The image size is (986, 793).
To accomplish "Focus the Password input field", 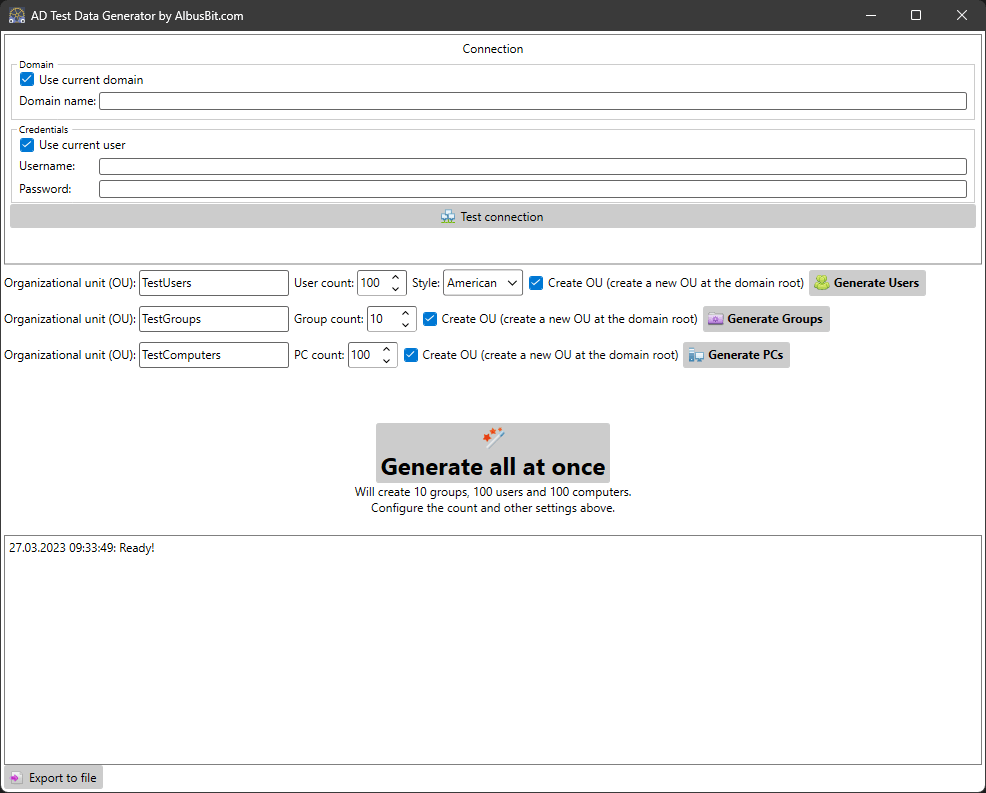I will (x=533, y=189).
